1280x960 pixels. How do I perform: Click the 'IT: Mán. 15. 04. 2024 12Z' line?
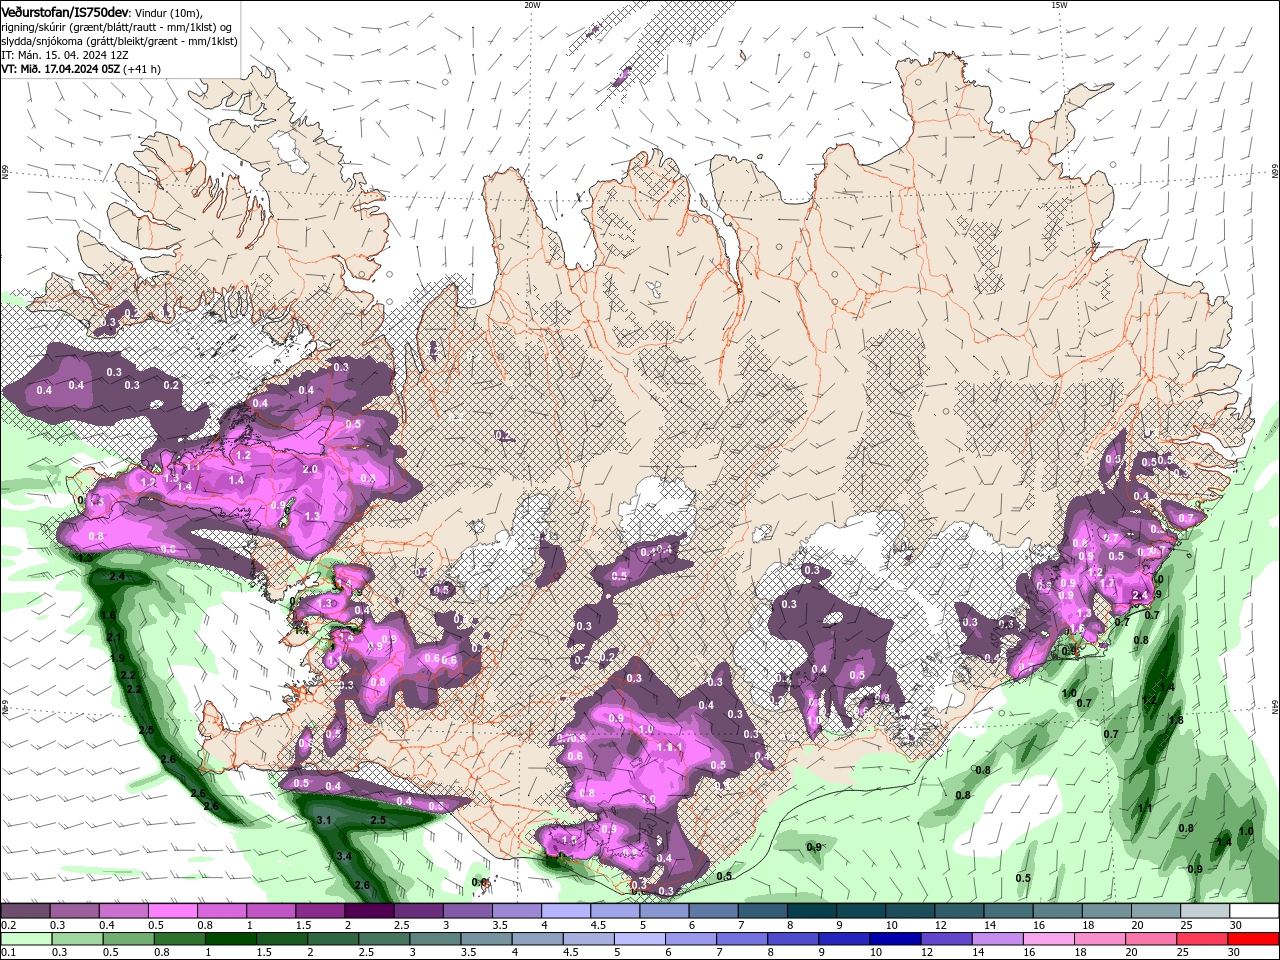coord(65,55)
